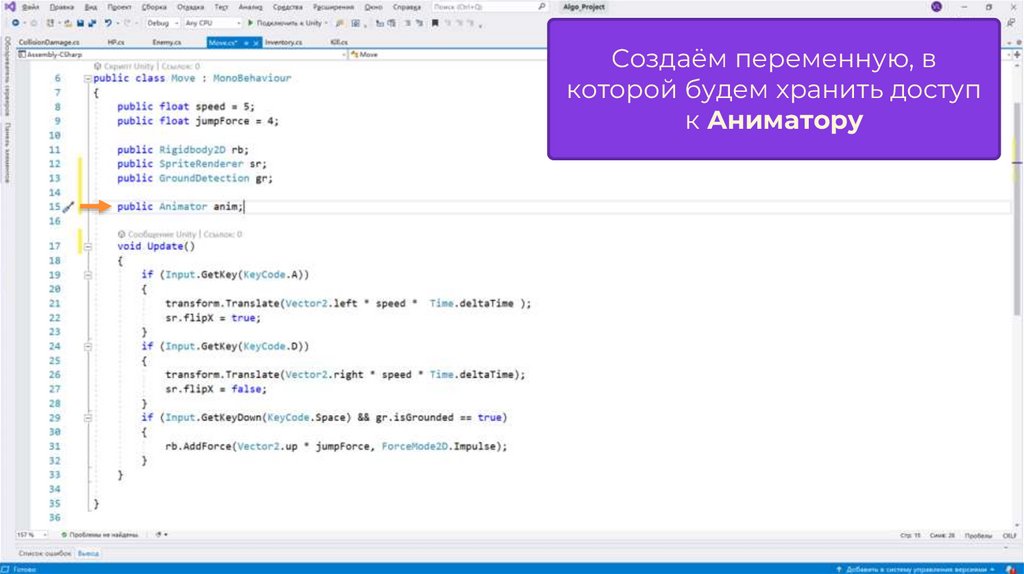Viewport: 1024px width, 574px height.
Task: Click the notifications icon in status bar
Action: pyautogui.click(x=1010, y=569)
